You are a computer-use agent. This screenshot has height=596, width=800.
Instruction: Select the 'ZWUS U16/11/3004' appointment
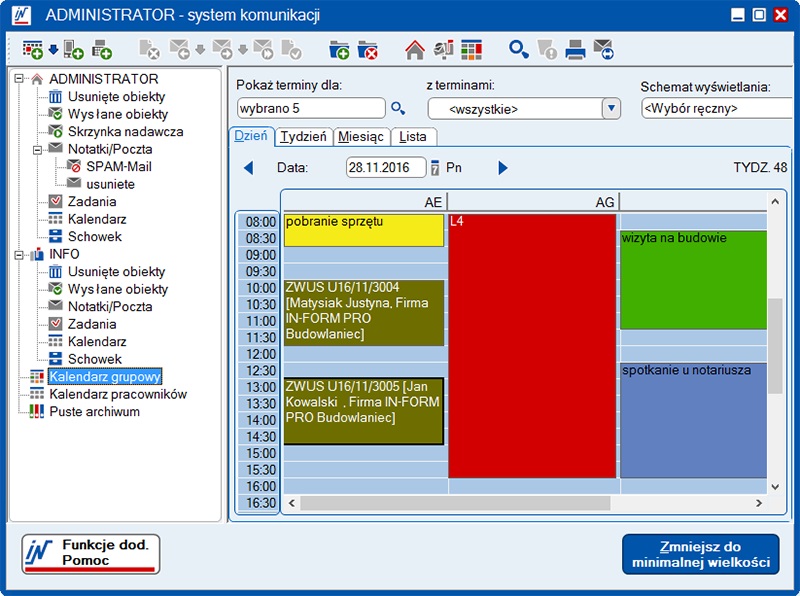364,313
